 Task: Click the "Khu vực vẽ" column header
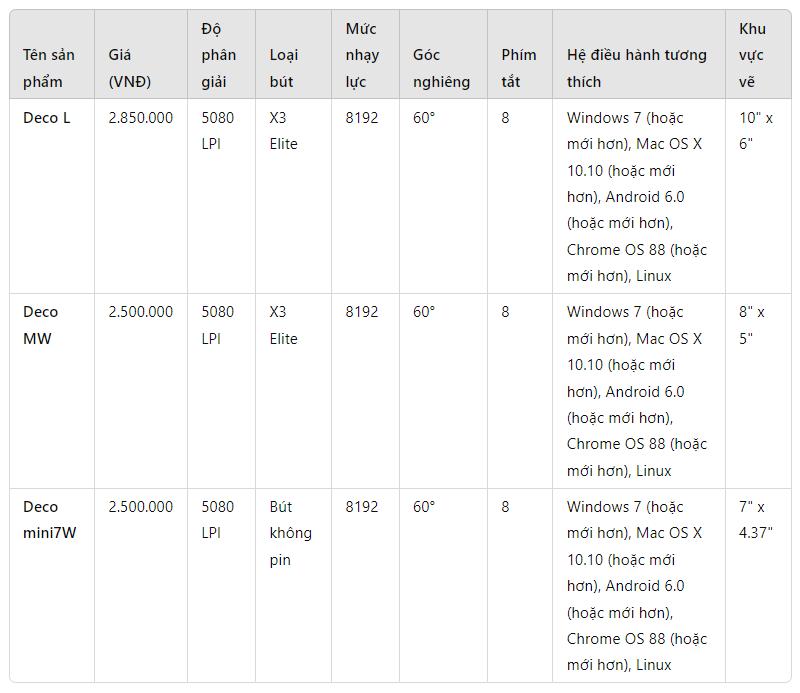(756, 55)
